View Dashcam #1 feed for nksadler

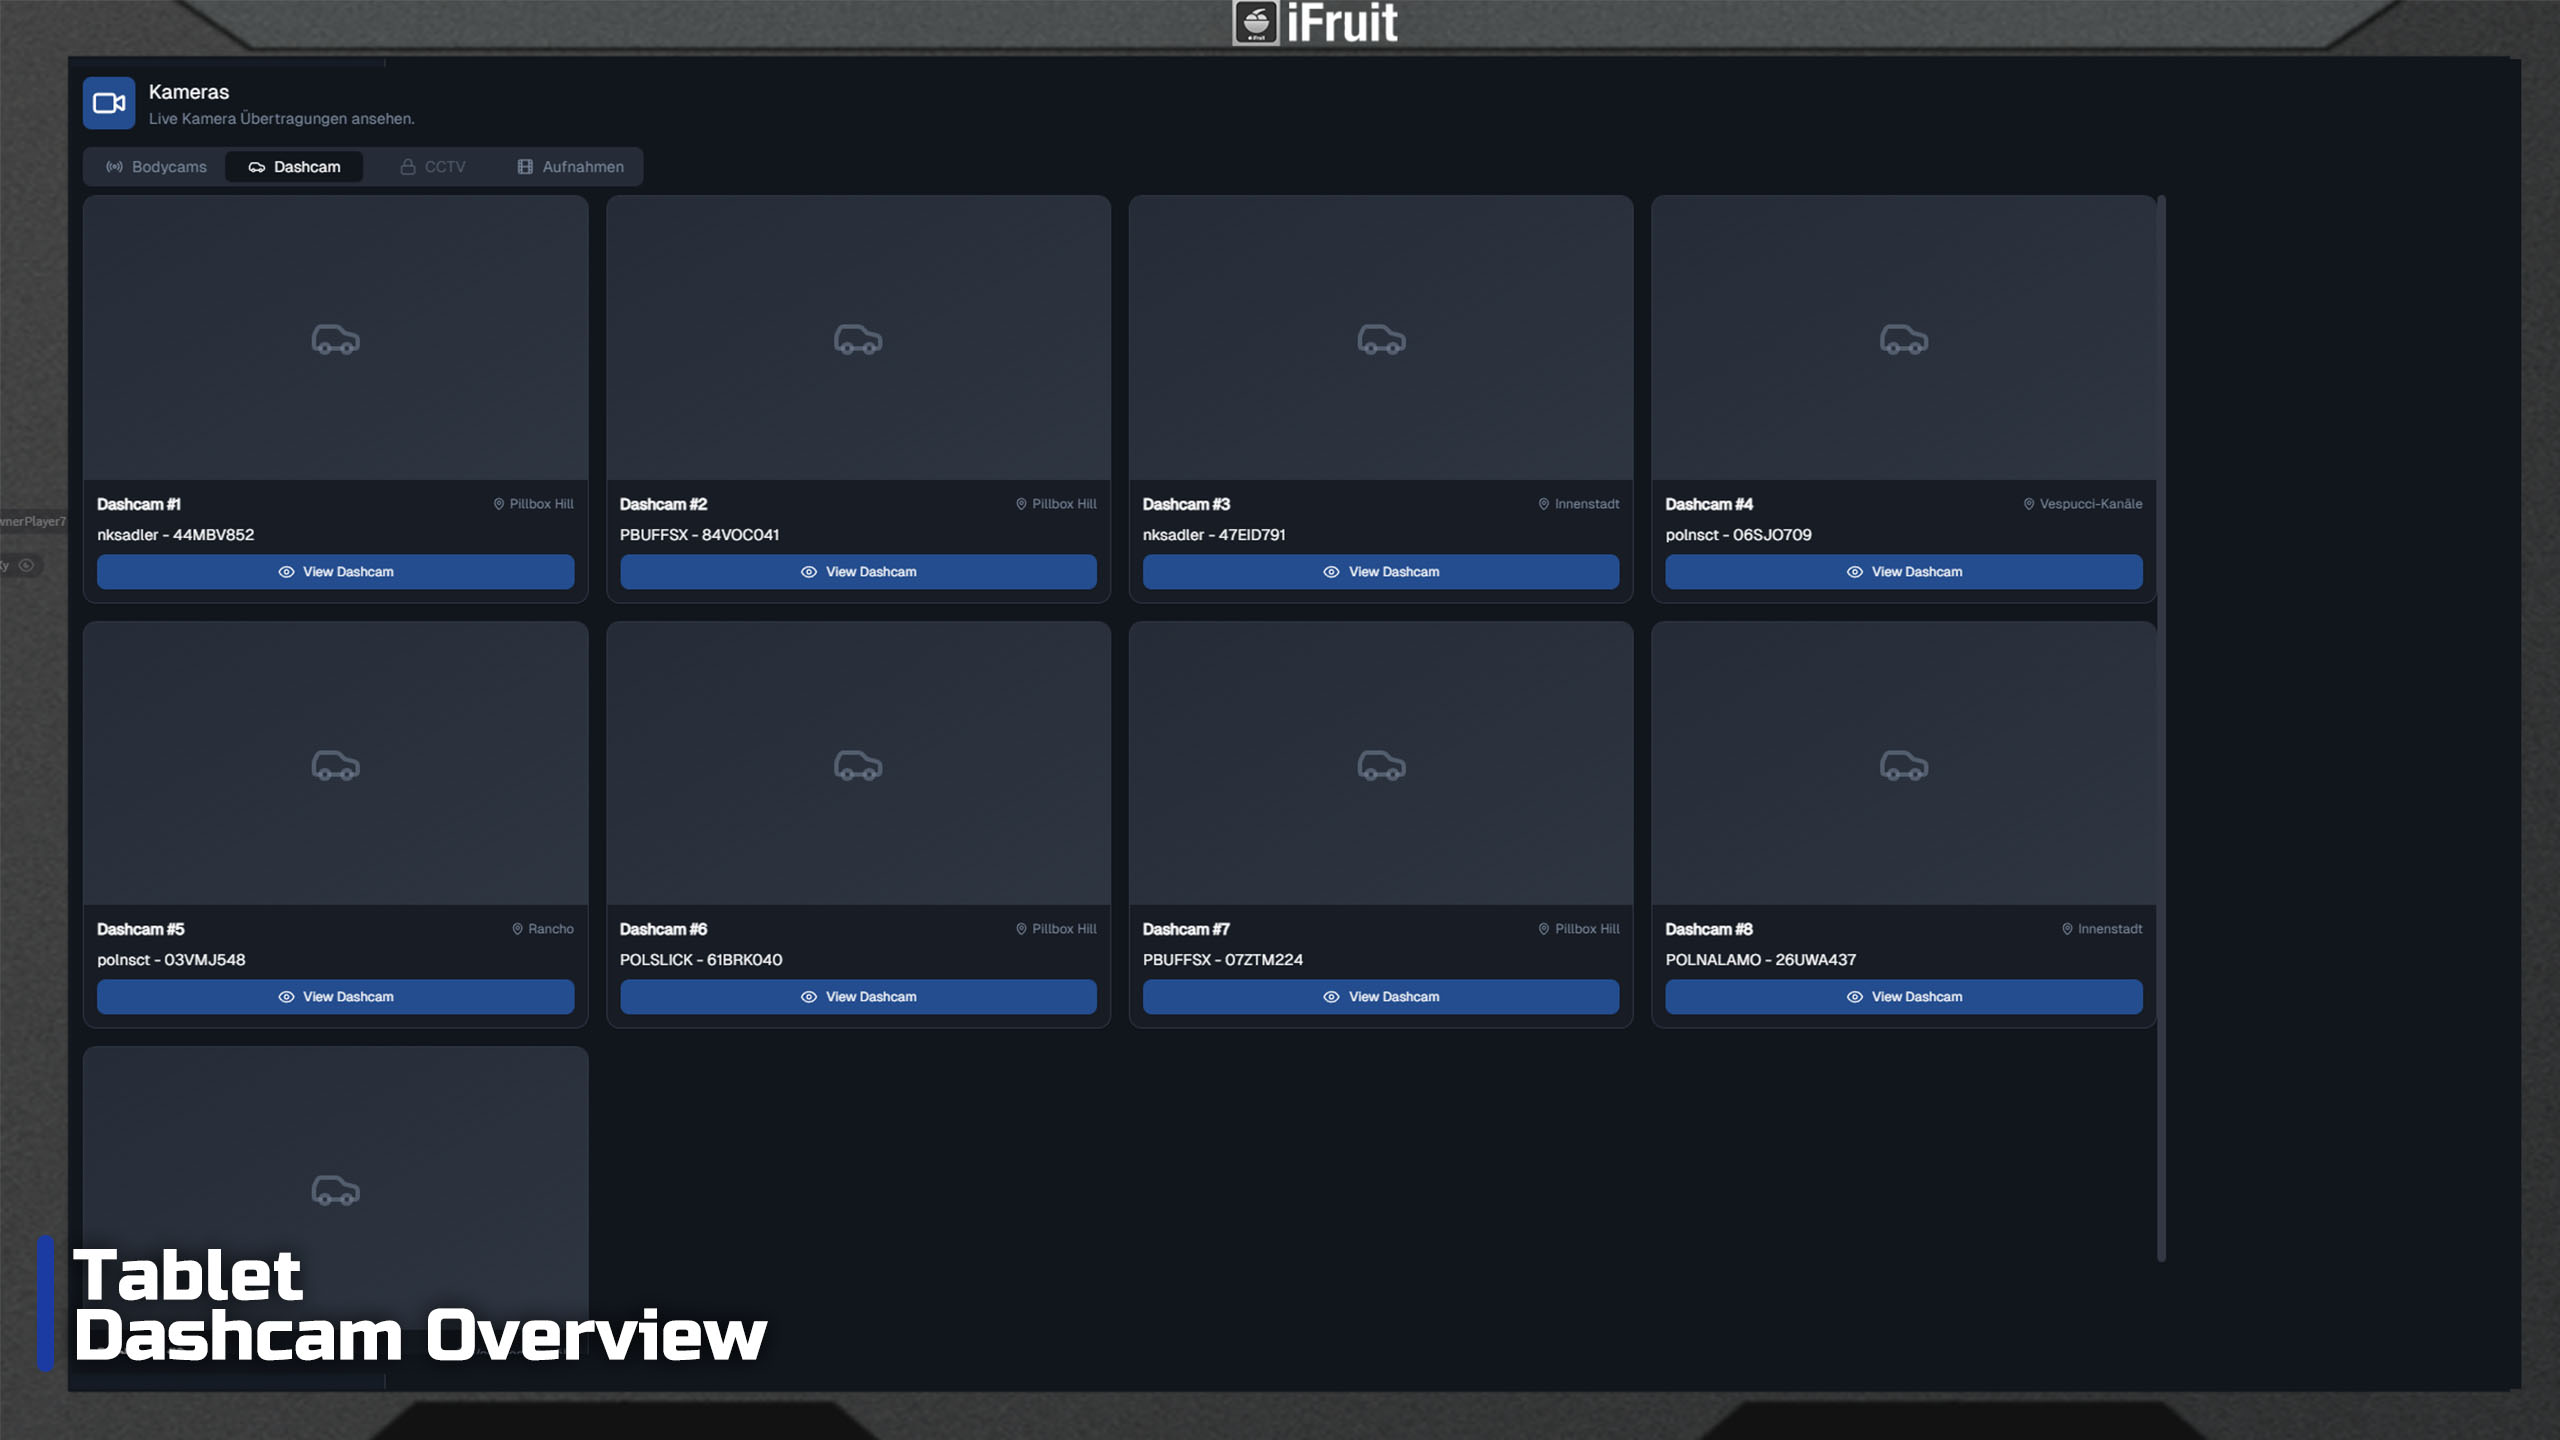click(x=335, y=572)
